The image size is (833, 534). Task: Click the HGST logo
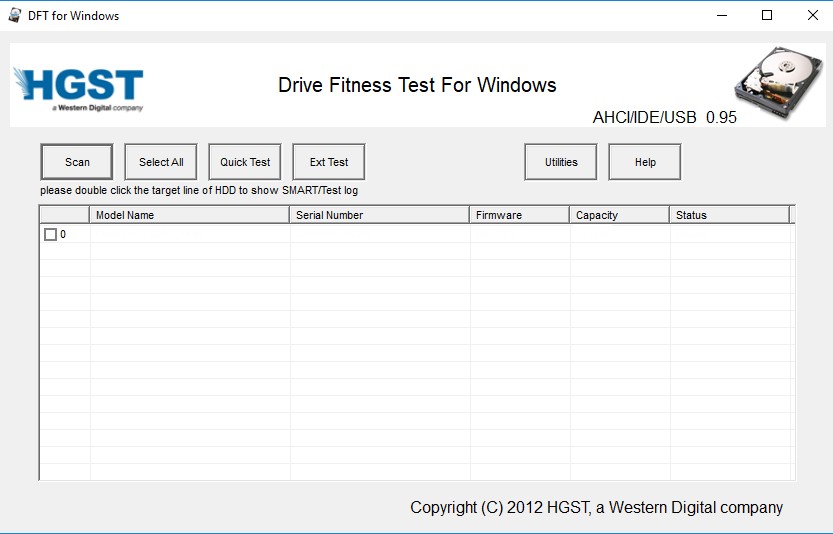point(78,89)
